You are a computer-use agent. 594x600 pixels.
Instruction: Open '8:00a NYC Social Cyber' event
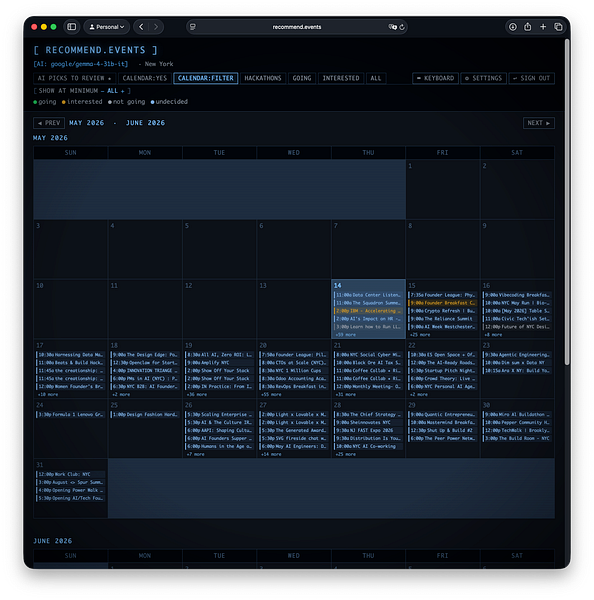pyautogui.click(x=368, y=355)
